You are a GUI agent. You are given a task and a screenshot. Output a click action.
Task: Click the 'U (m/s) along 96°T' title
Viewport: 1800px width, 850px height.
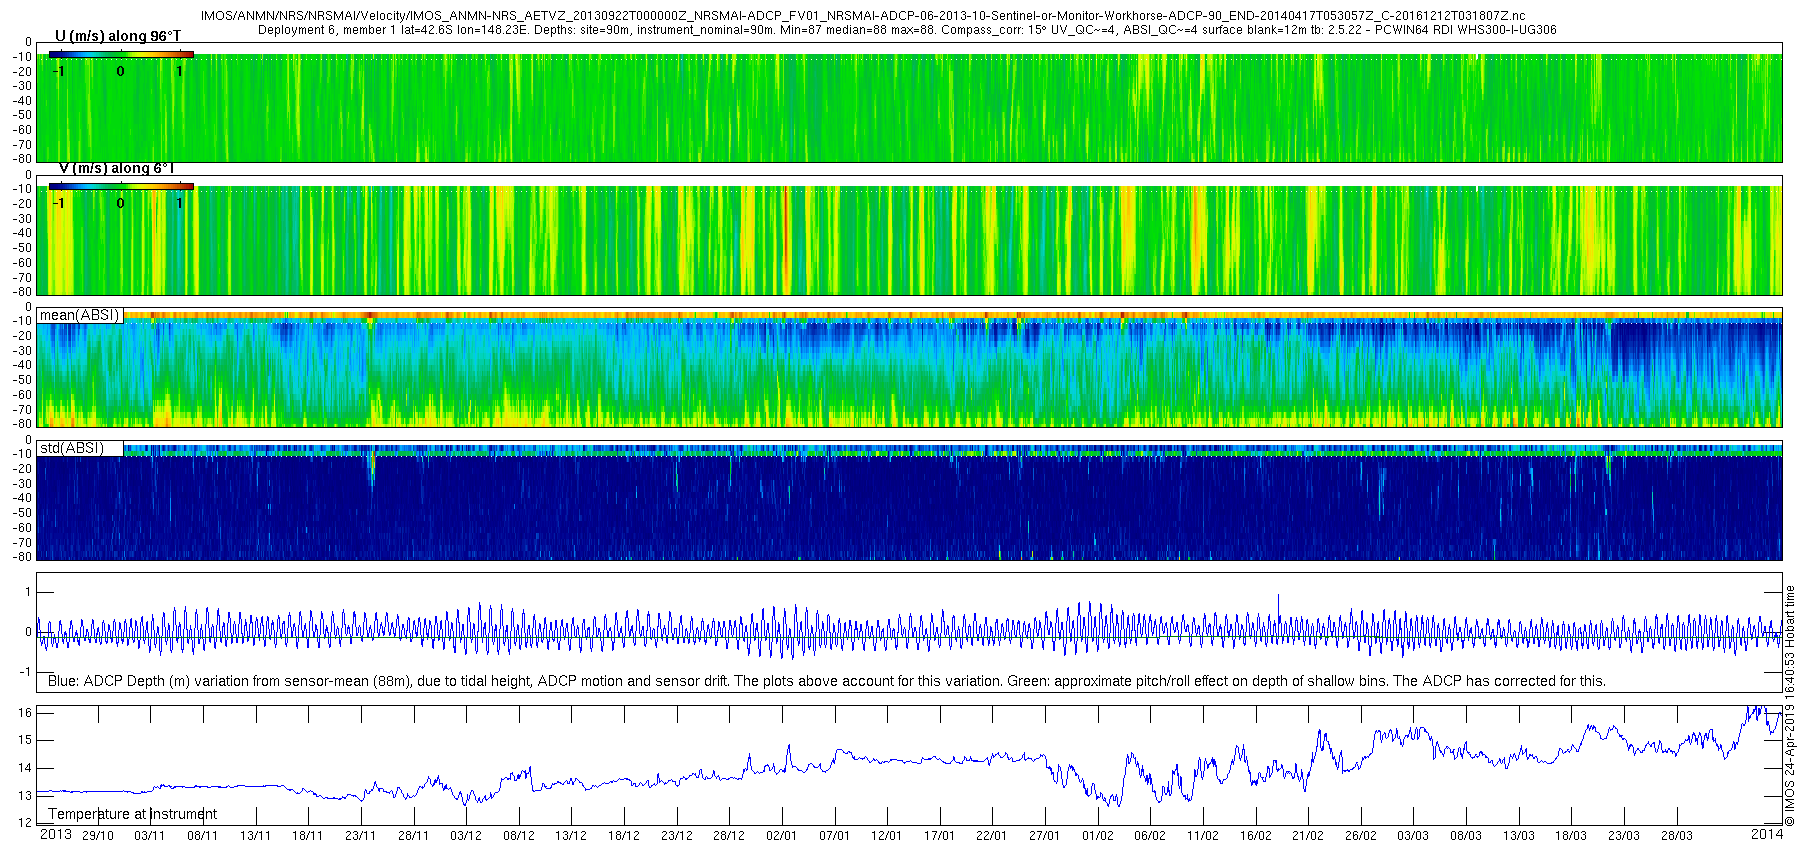tap(118, 36)
